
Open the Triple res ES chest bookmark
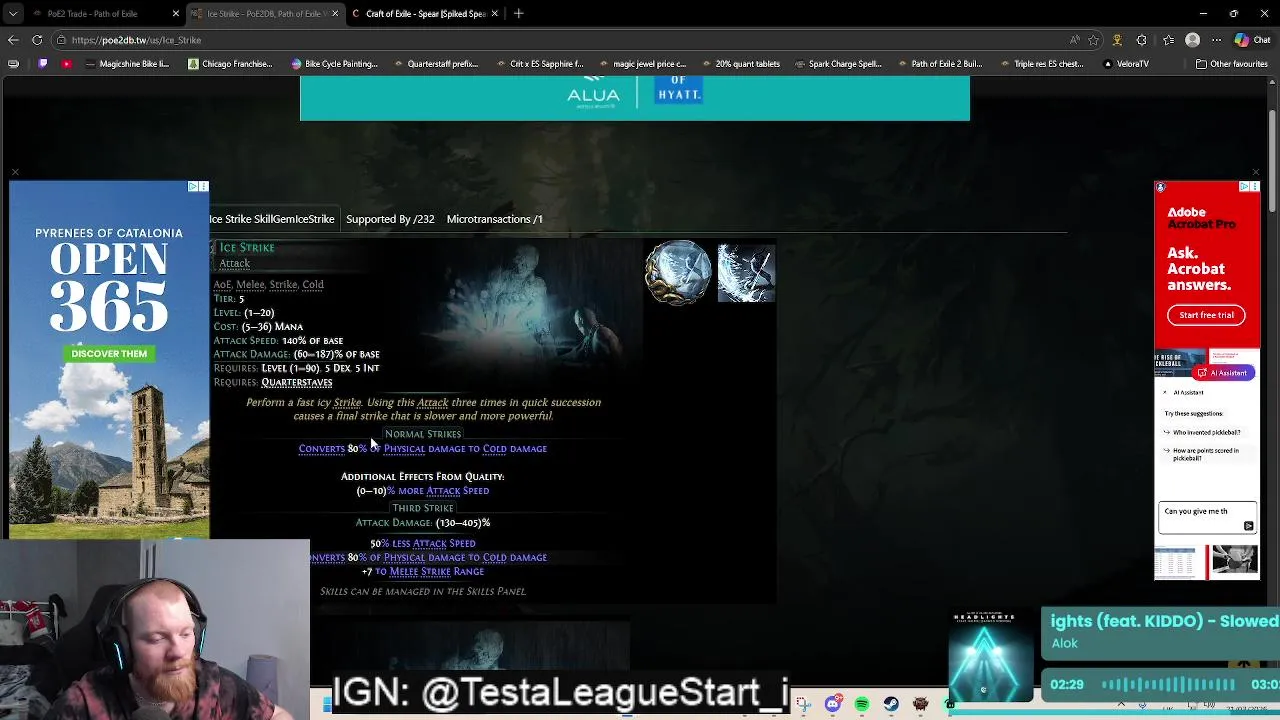pos(1041,64)
